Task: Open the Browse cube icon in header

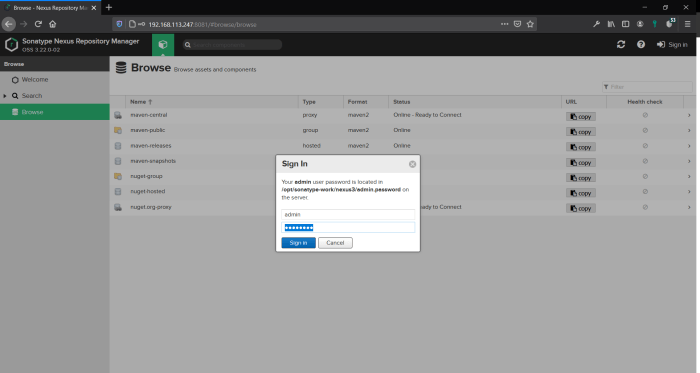Action: pos(163,45)
